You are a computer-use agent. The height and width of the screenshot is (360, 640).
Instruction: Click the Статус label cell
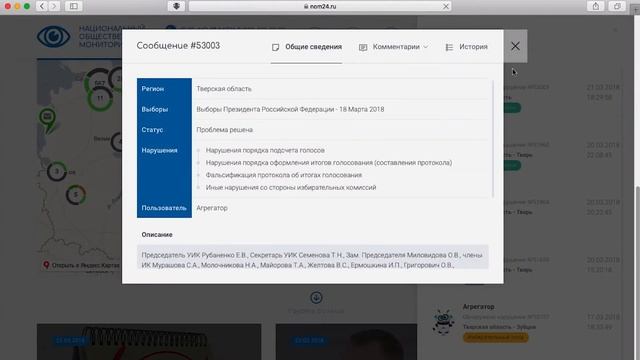[164, 130]
